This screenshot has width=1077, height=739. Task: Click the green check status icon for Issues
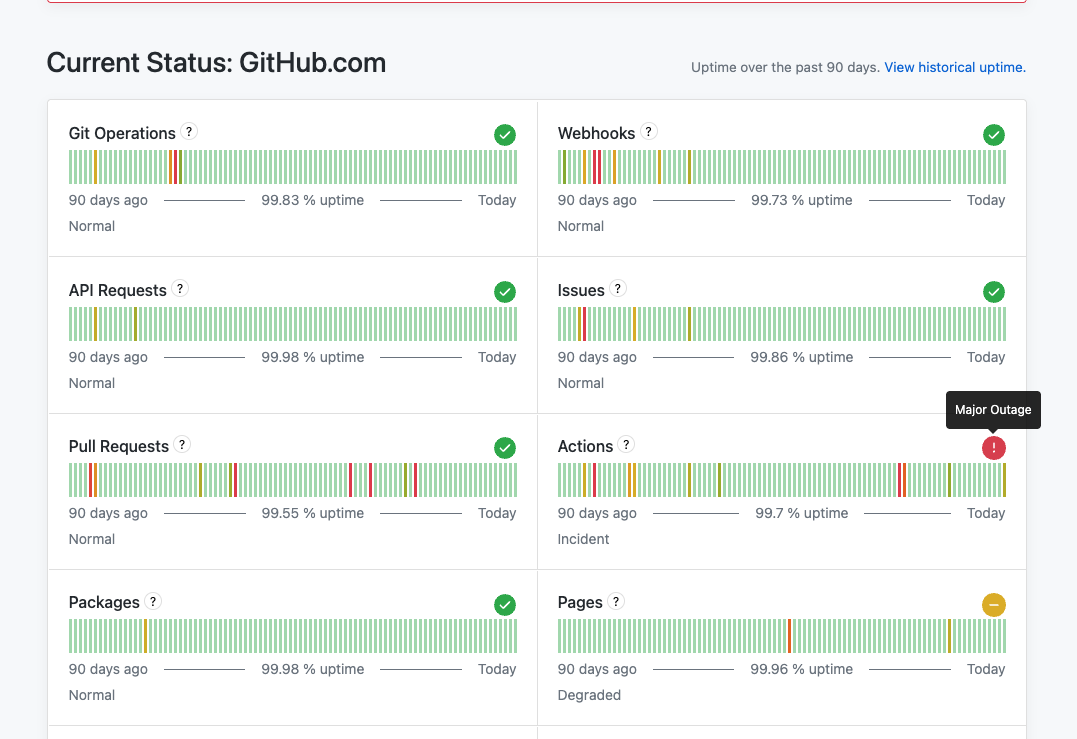point(994,292)
